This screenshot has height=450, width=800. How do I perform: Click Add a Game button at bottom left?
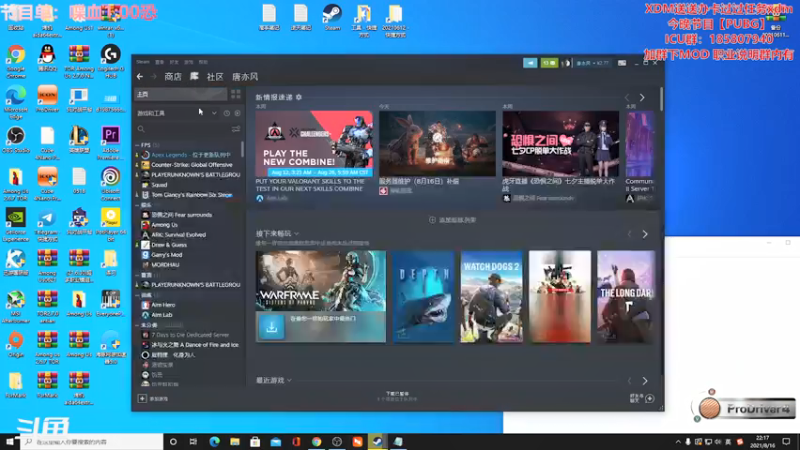[x=153, y=398]
